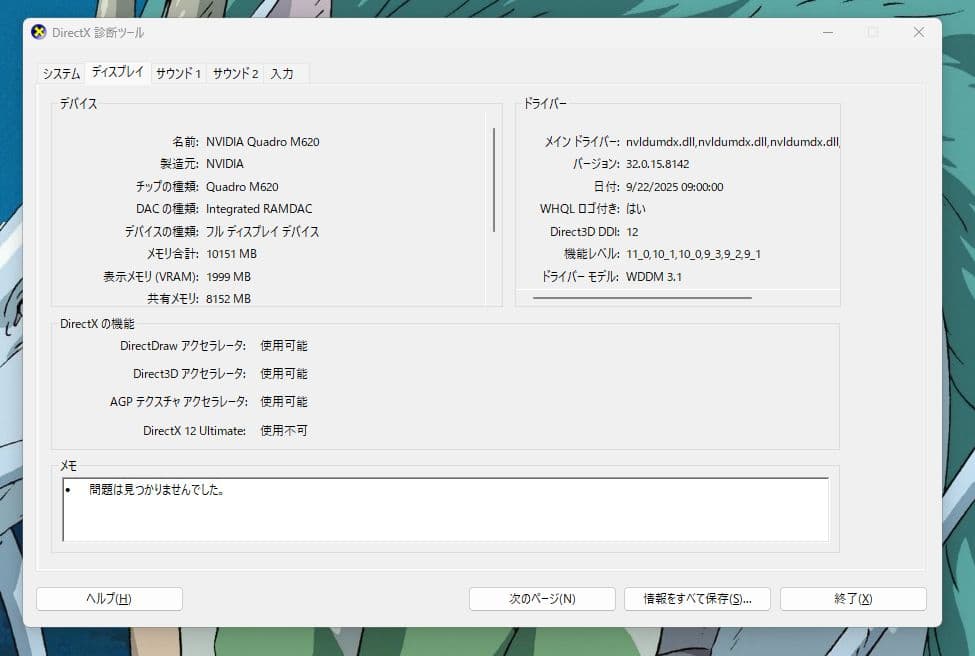
Task: Click the driver バージョン 32.0.15.8142 value
Action: pos(660,165)
